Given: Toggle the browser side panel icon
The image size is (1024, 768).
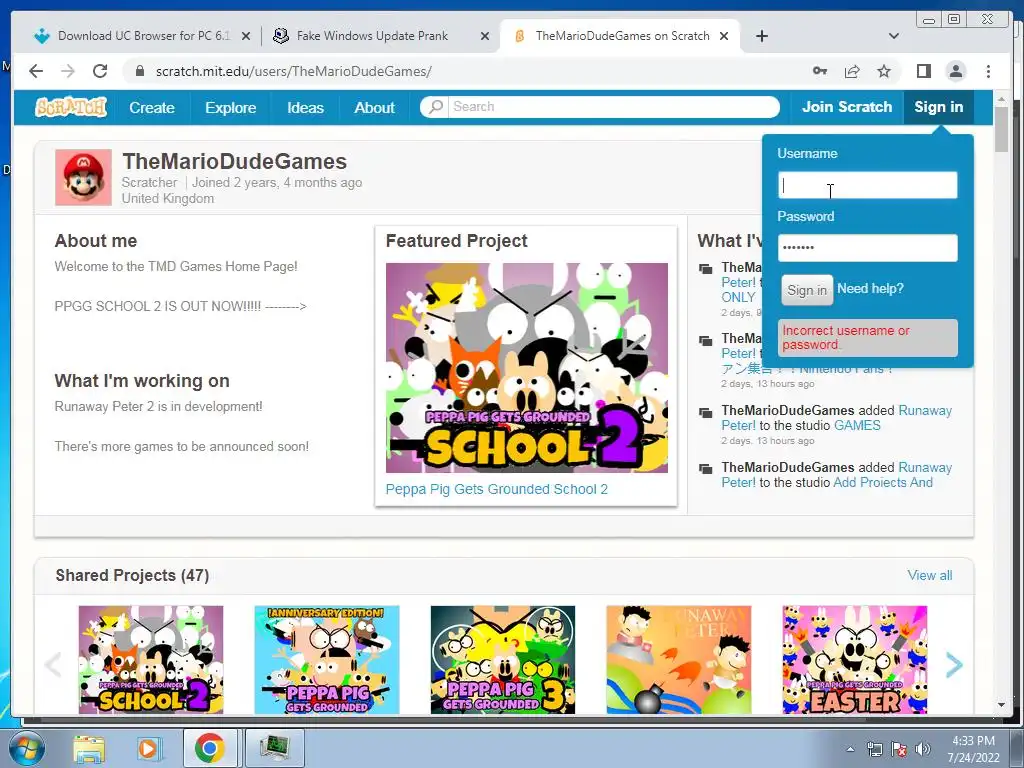Looking at the screenshot, I should tap(923, 71).
